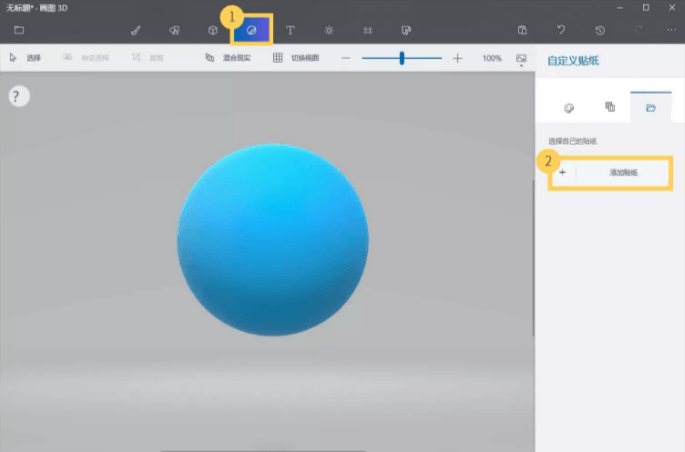
Task: Switch to the Textures tab in sidebar
Action: coord(610,107)
